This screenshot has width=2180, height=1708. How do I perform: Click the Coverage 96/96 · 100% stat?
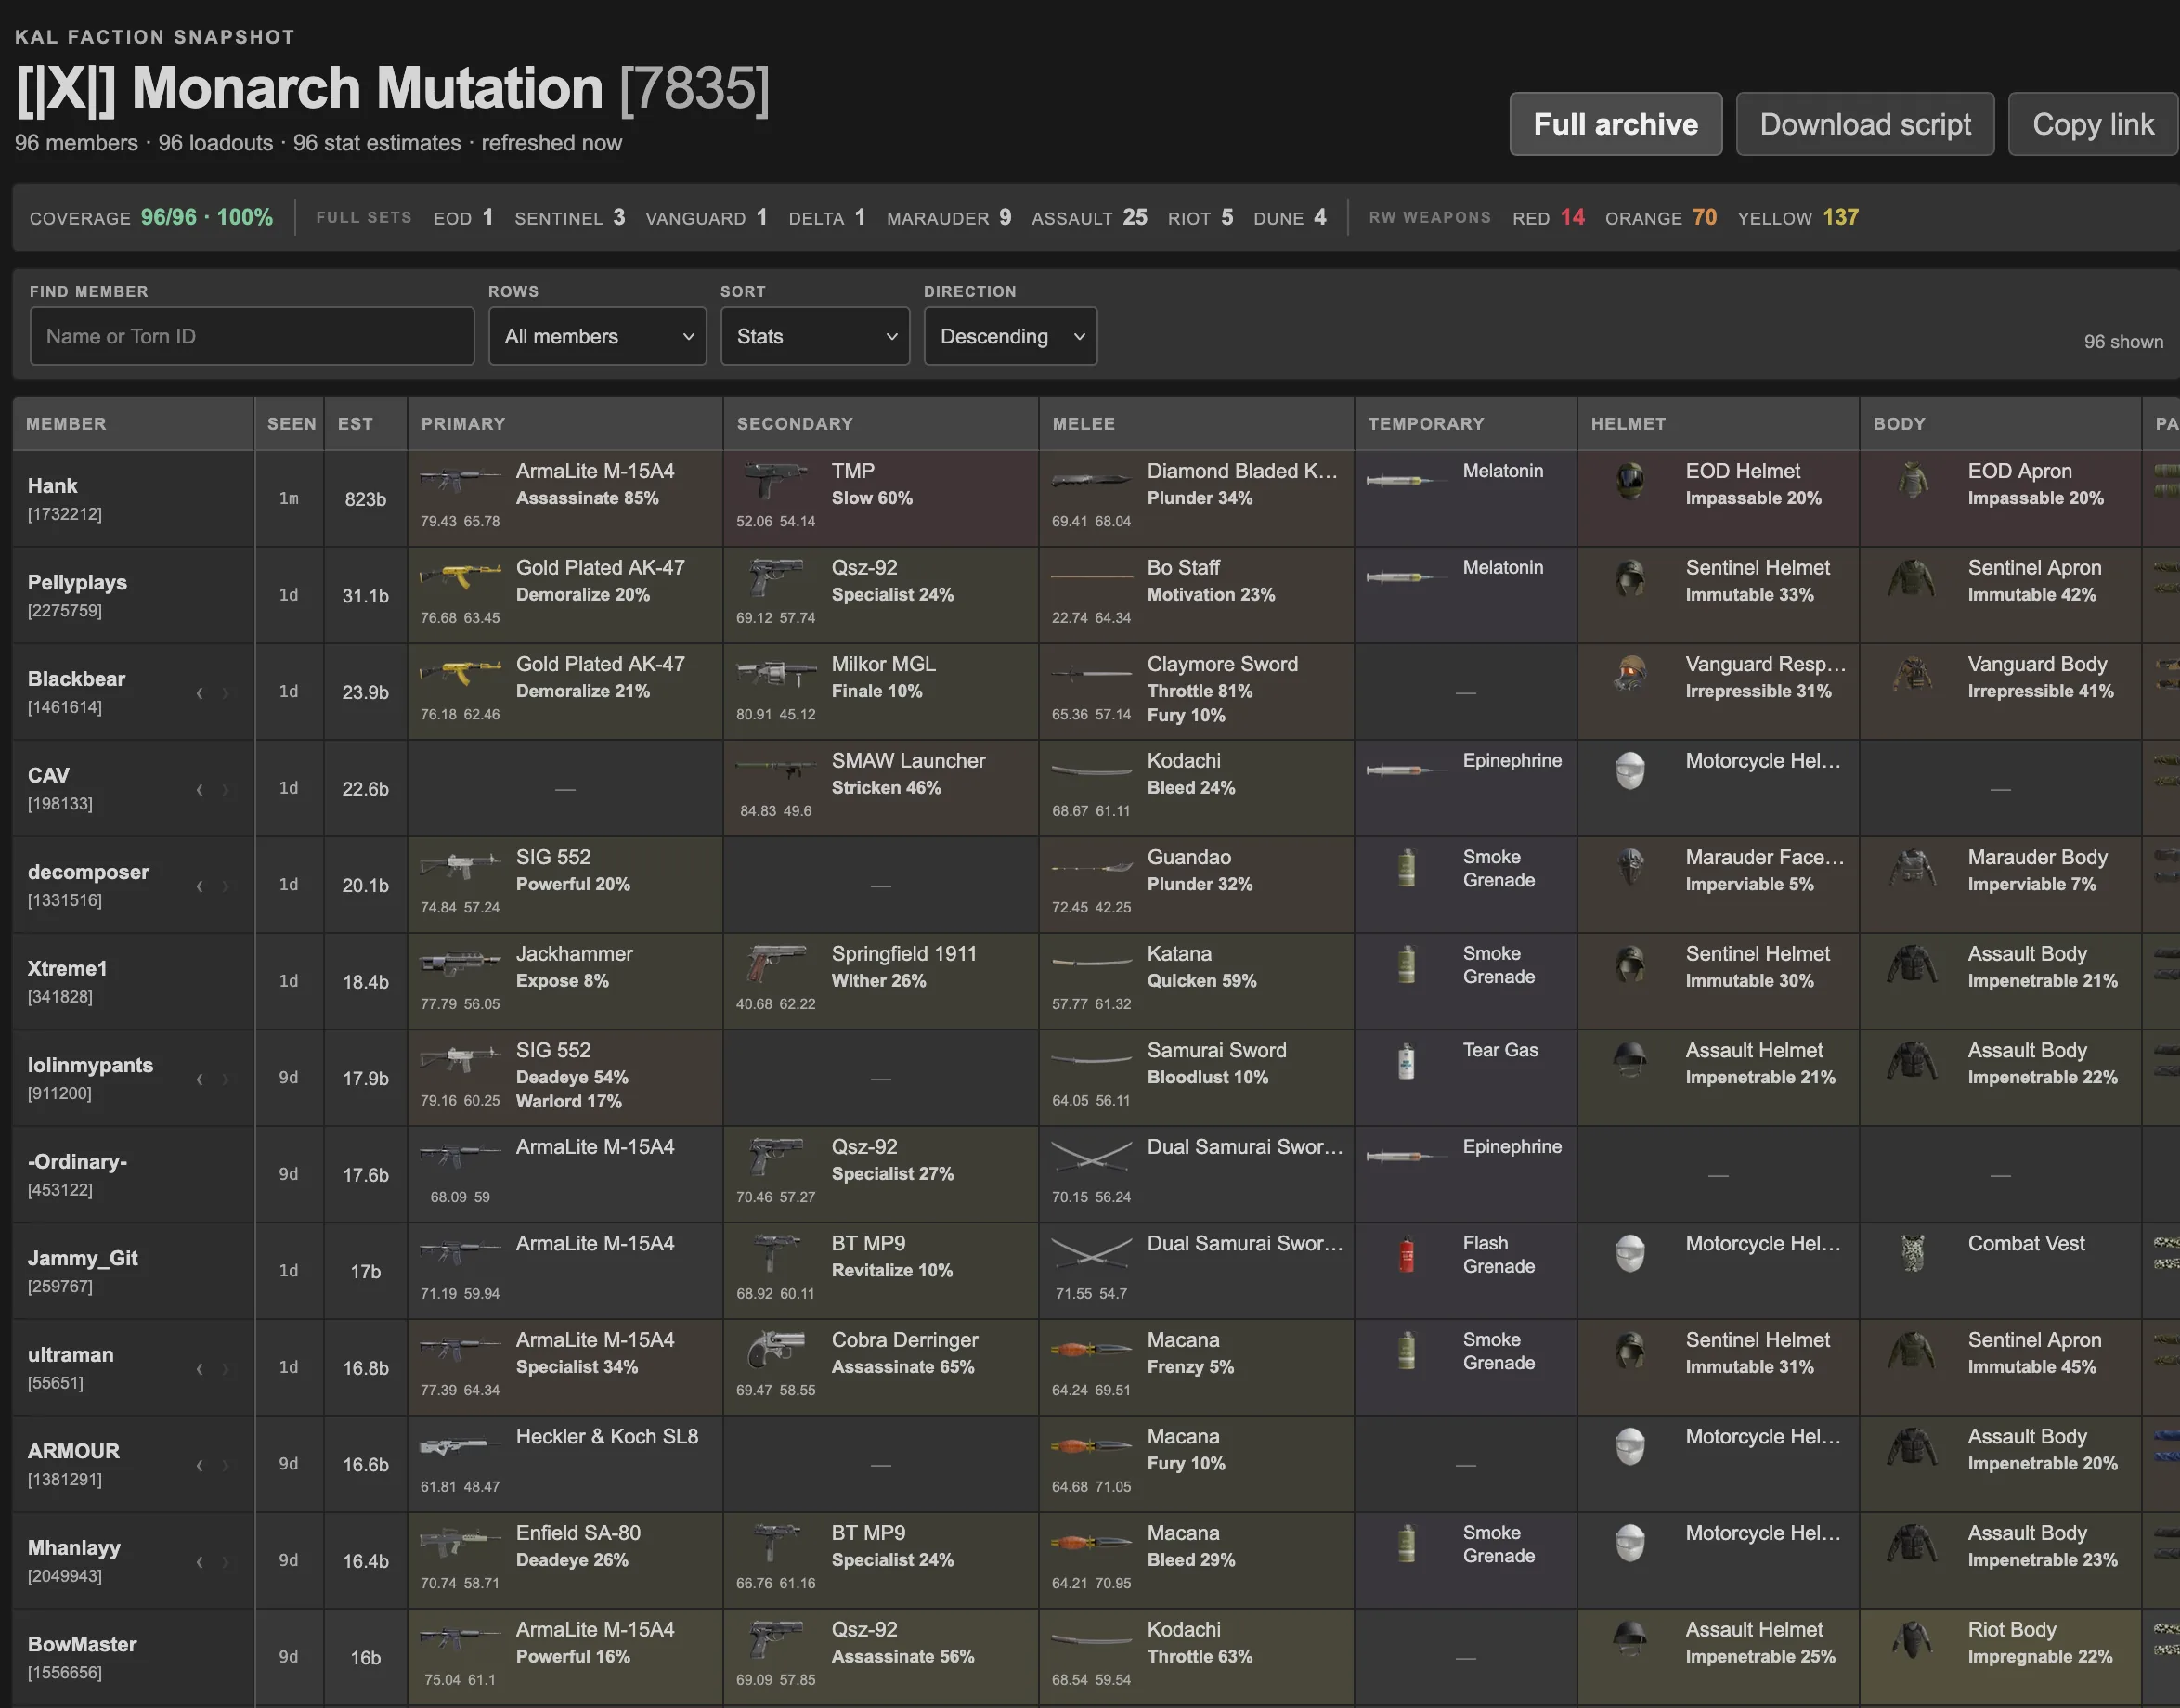(151, 217)
